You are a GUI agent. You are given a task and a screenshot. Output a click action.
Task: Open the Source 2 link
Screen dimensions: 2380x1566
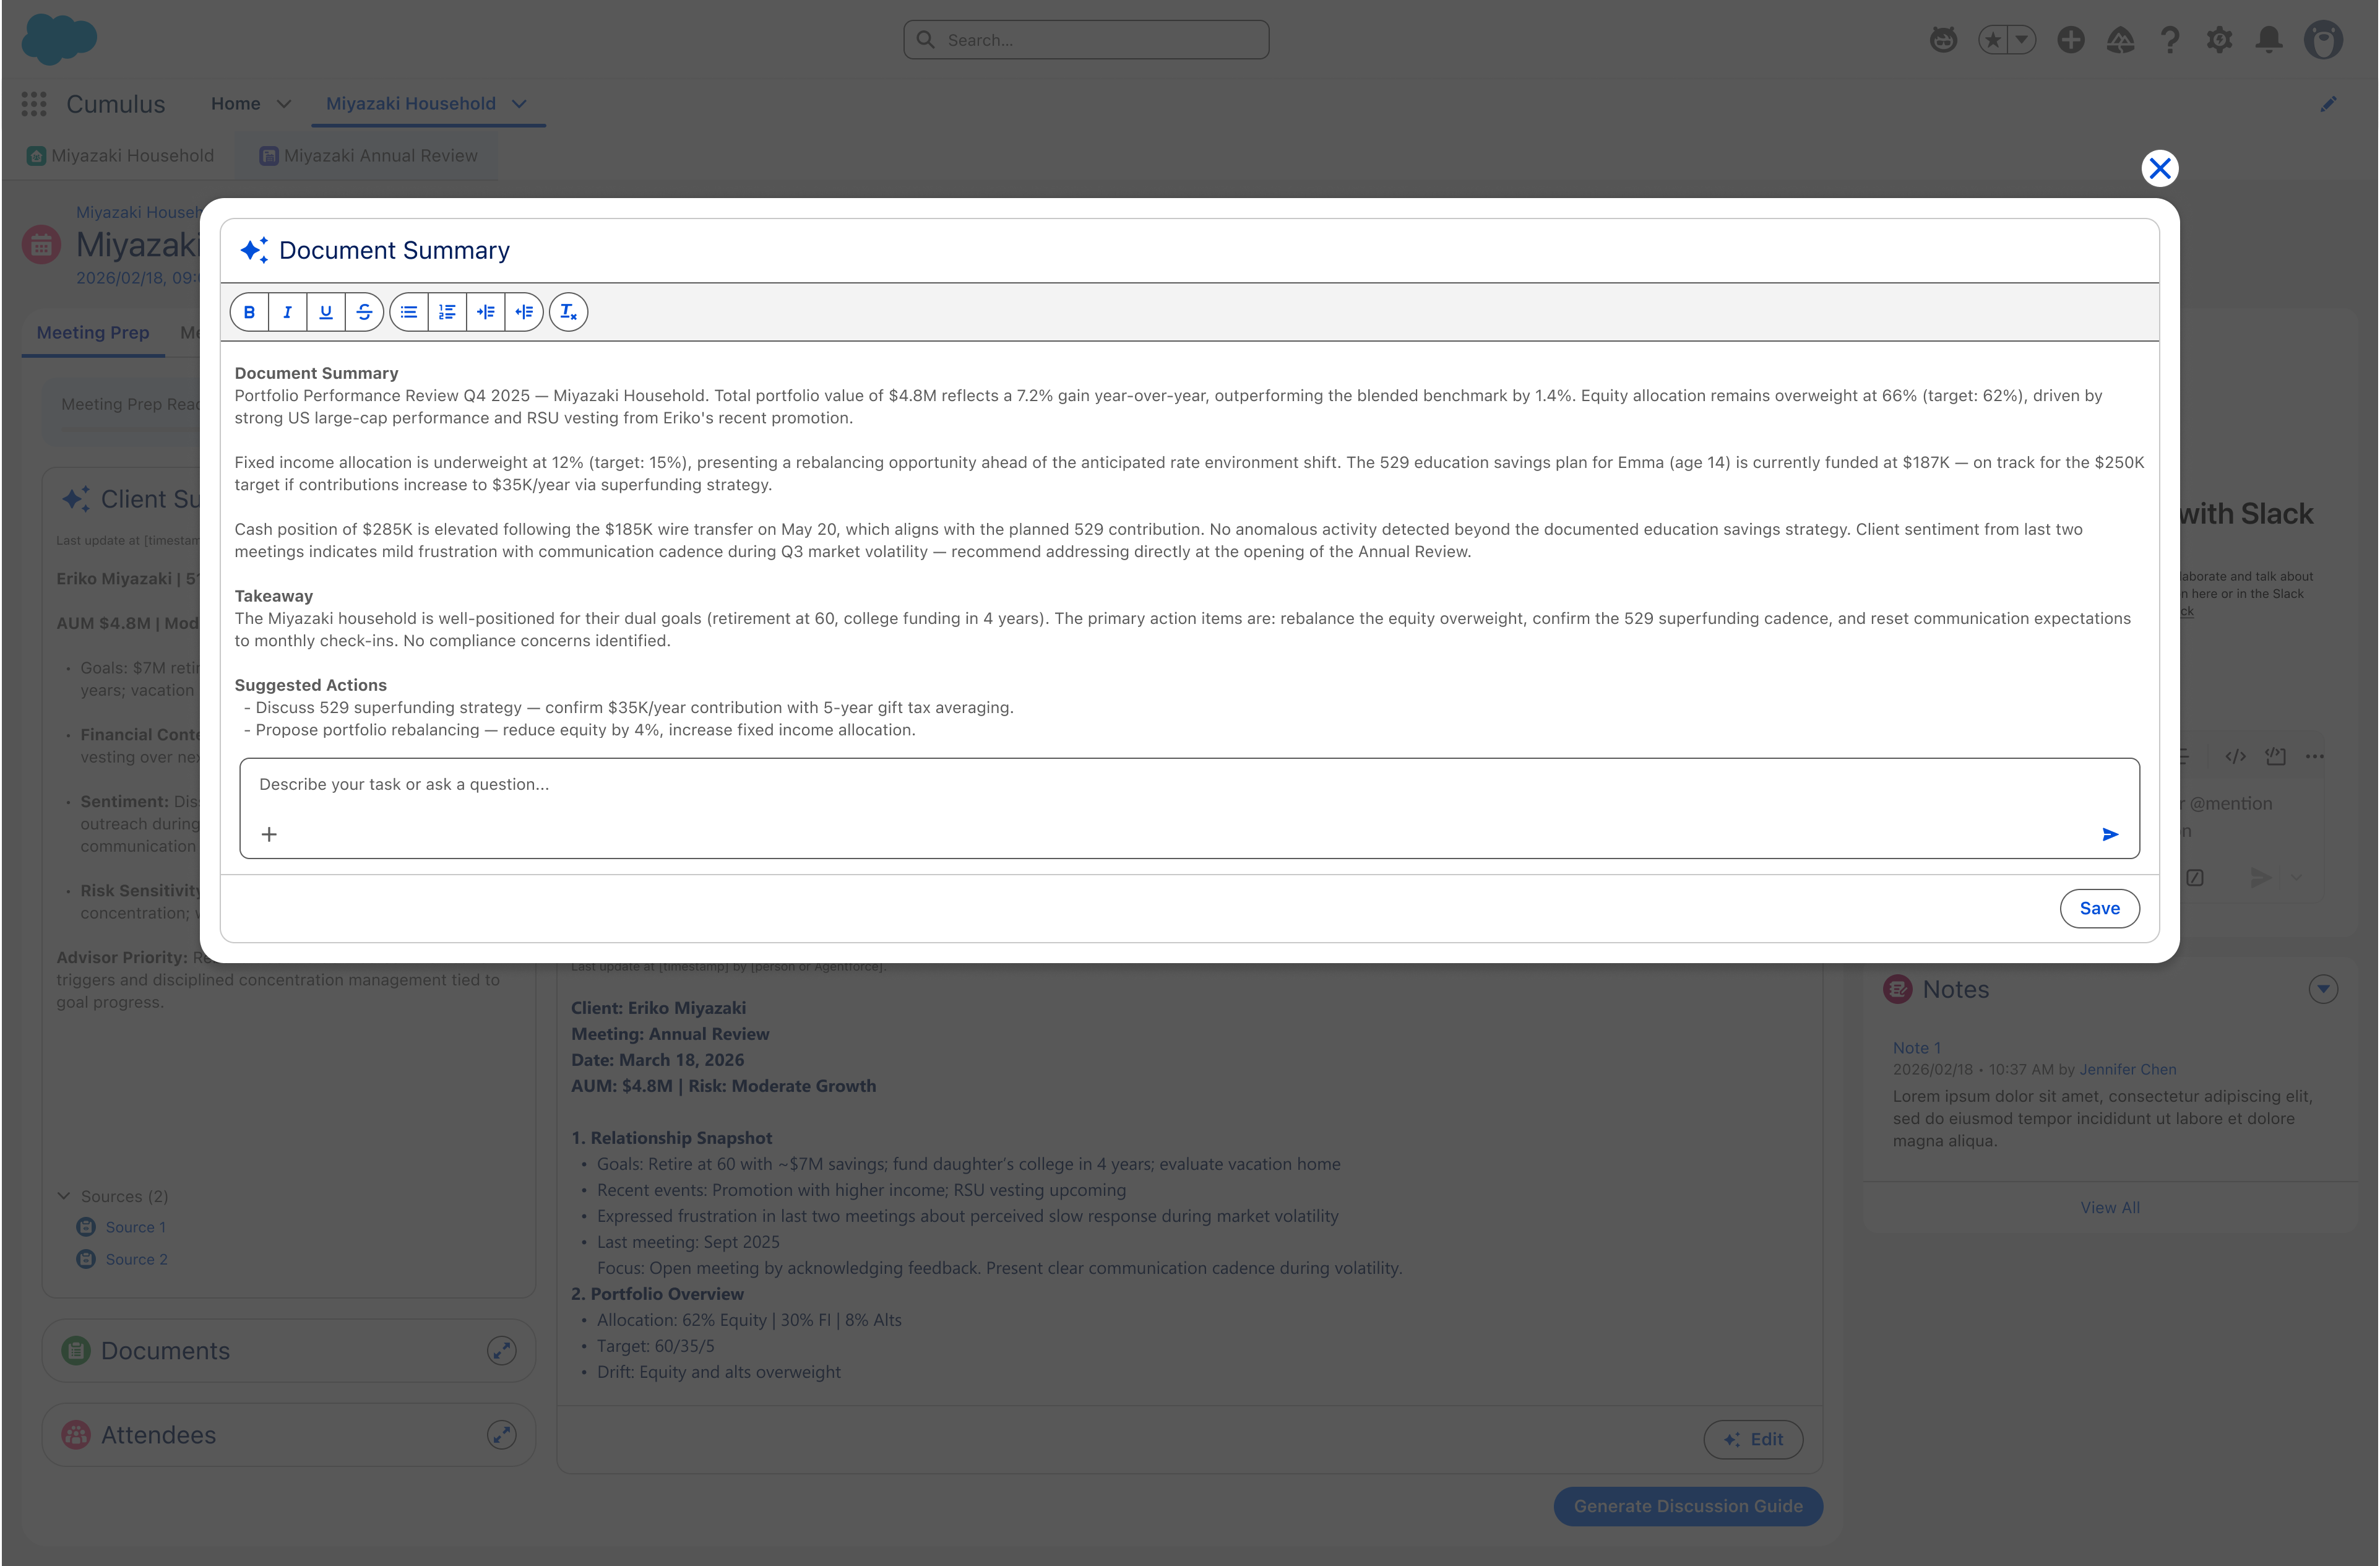tap(136, 1259)
